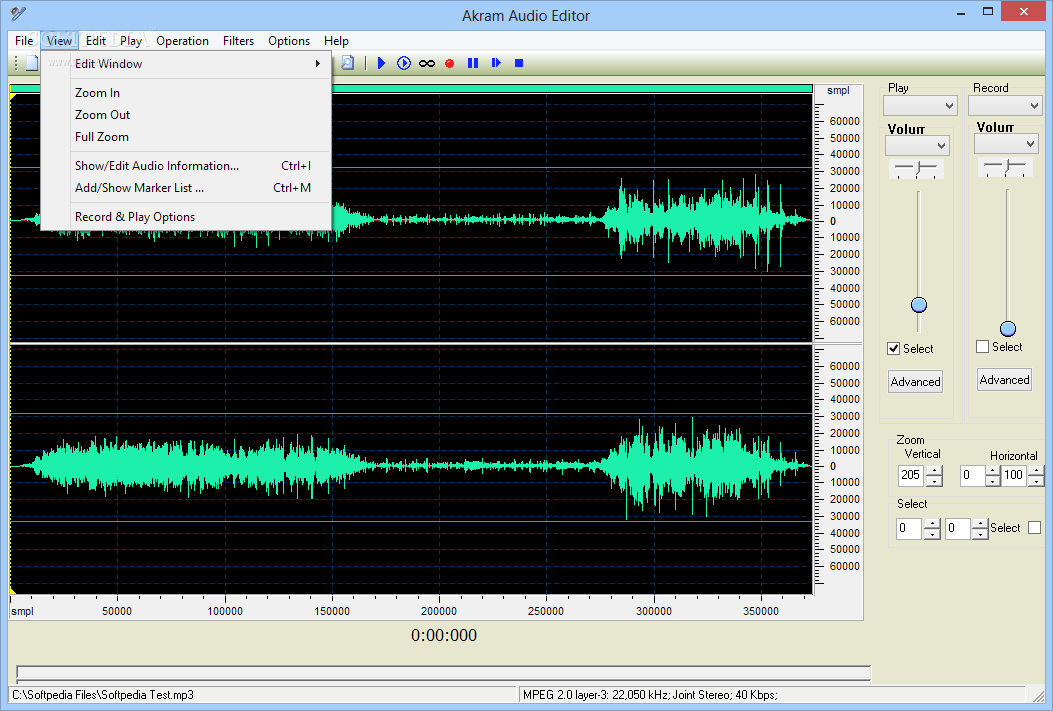Click the blue Stop square icon

click(x=518, y=63)
